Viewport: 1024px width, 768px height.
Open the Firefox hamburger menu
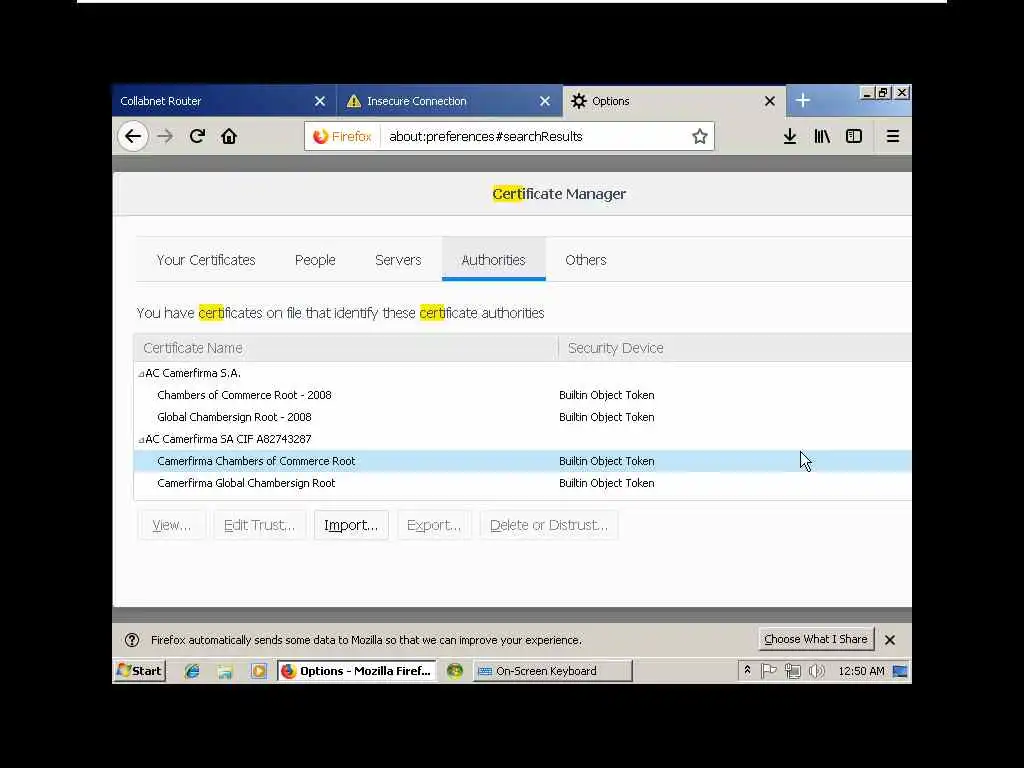coord(893,136)
